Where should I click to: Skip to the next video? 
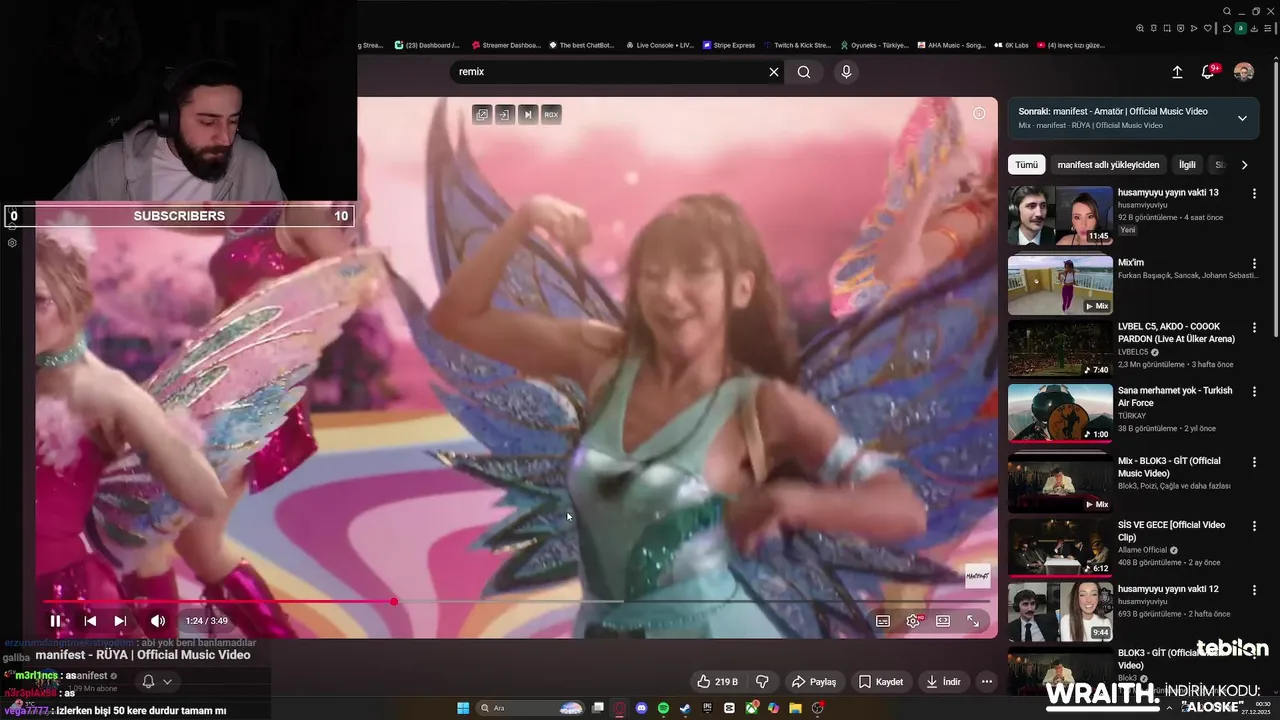tap(120, 621)
